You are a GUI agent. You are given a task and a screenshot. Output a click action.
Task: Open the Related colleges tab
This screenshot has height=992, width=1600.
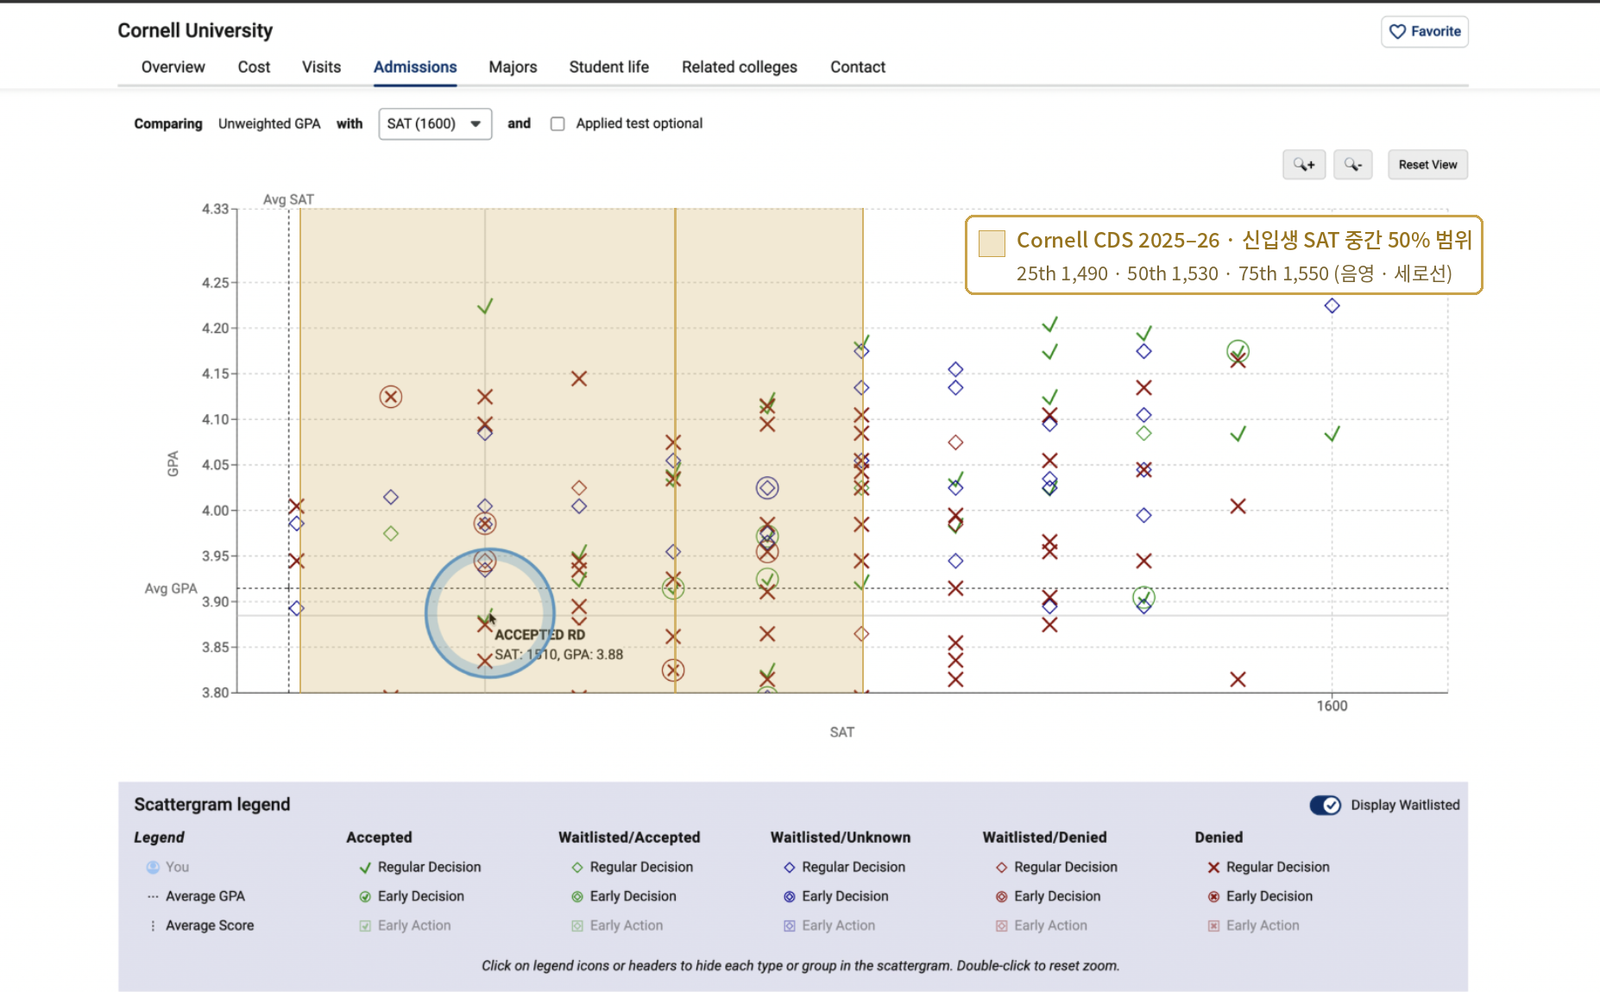[x=740, y=67]
